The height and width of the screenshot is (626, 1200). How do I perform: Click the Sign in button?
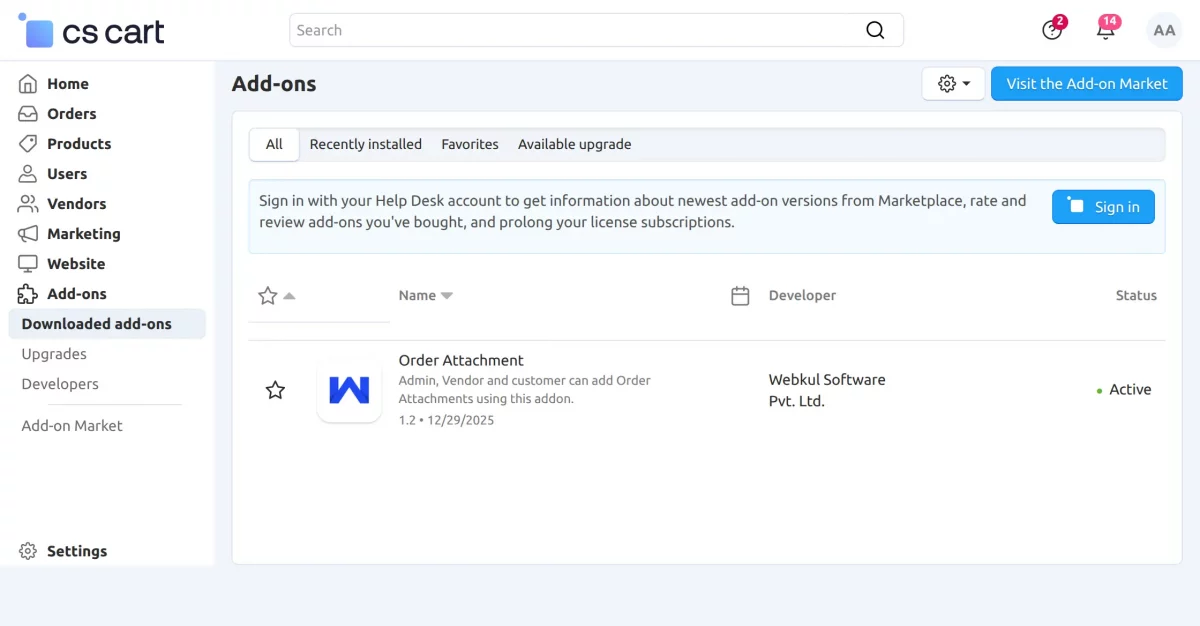point(1103,207)
